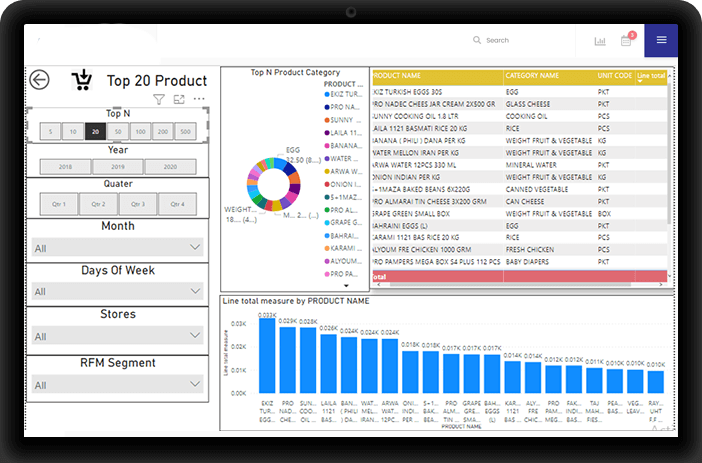The image size is (702, 463).
Task: Open the hamburger menu button
Action: [661, 40]
